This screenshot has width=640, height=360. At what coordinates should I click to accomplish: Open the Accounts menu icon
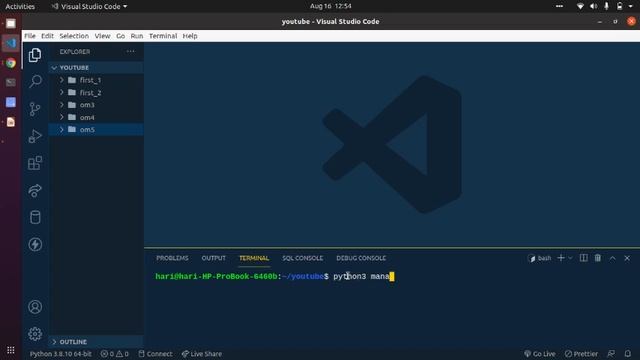(35, 307)
